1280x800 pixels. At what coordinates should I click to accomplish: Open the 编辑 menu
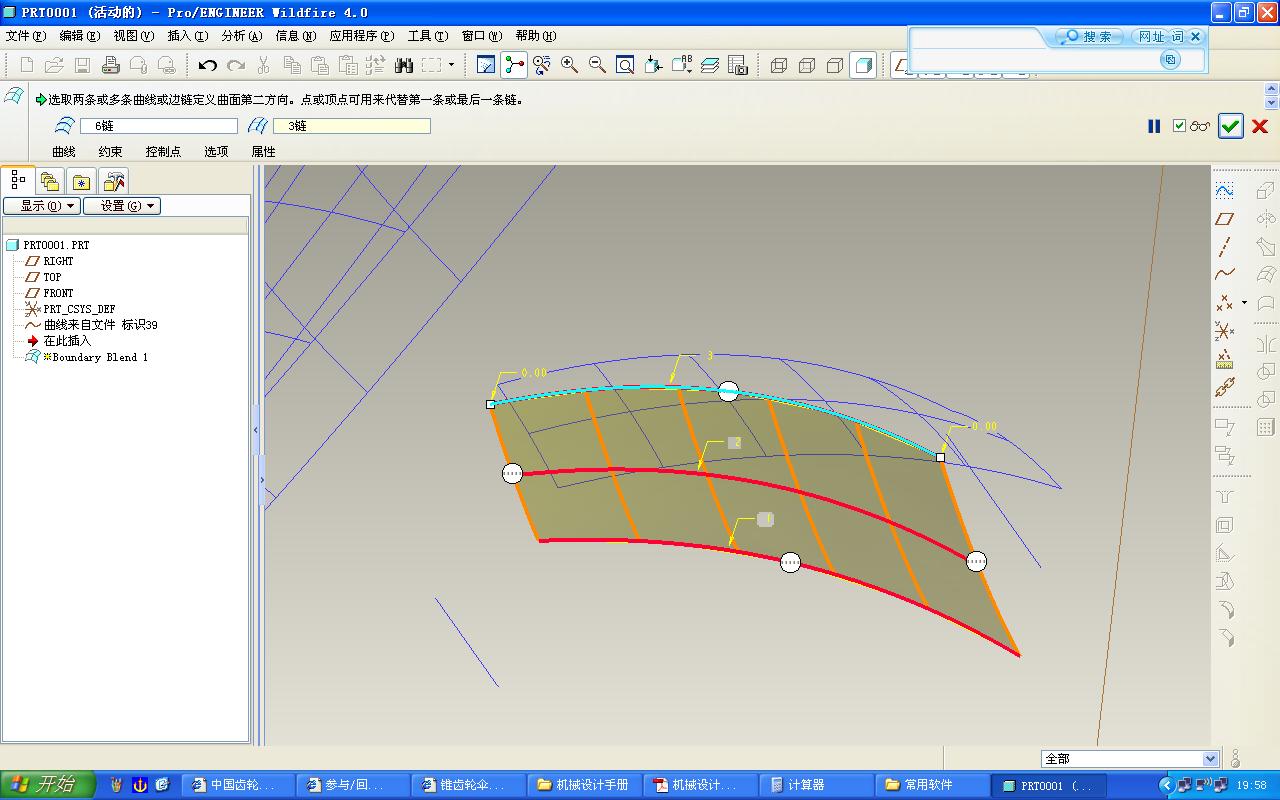tap(80, 36)
